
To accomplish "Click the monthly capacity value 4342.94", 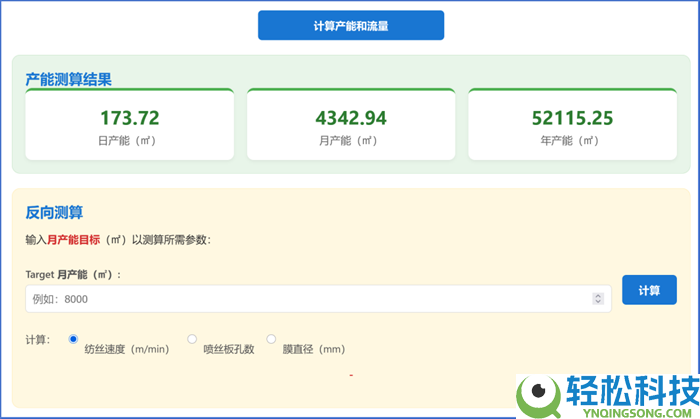I will pos(351,118).
